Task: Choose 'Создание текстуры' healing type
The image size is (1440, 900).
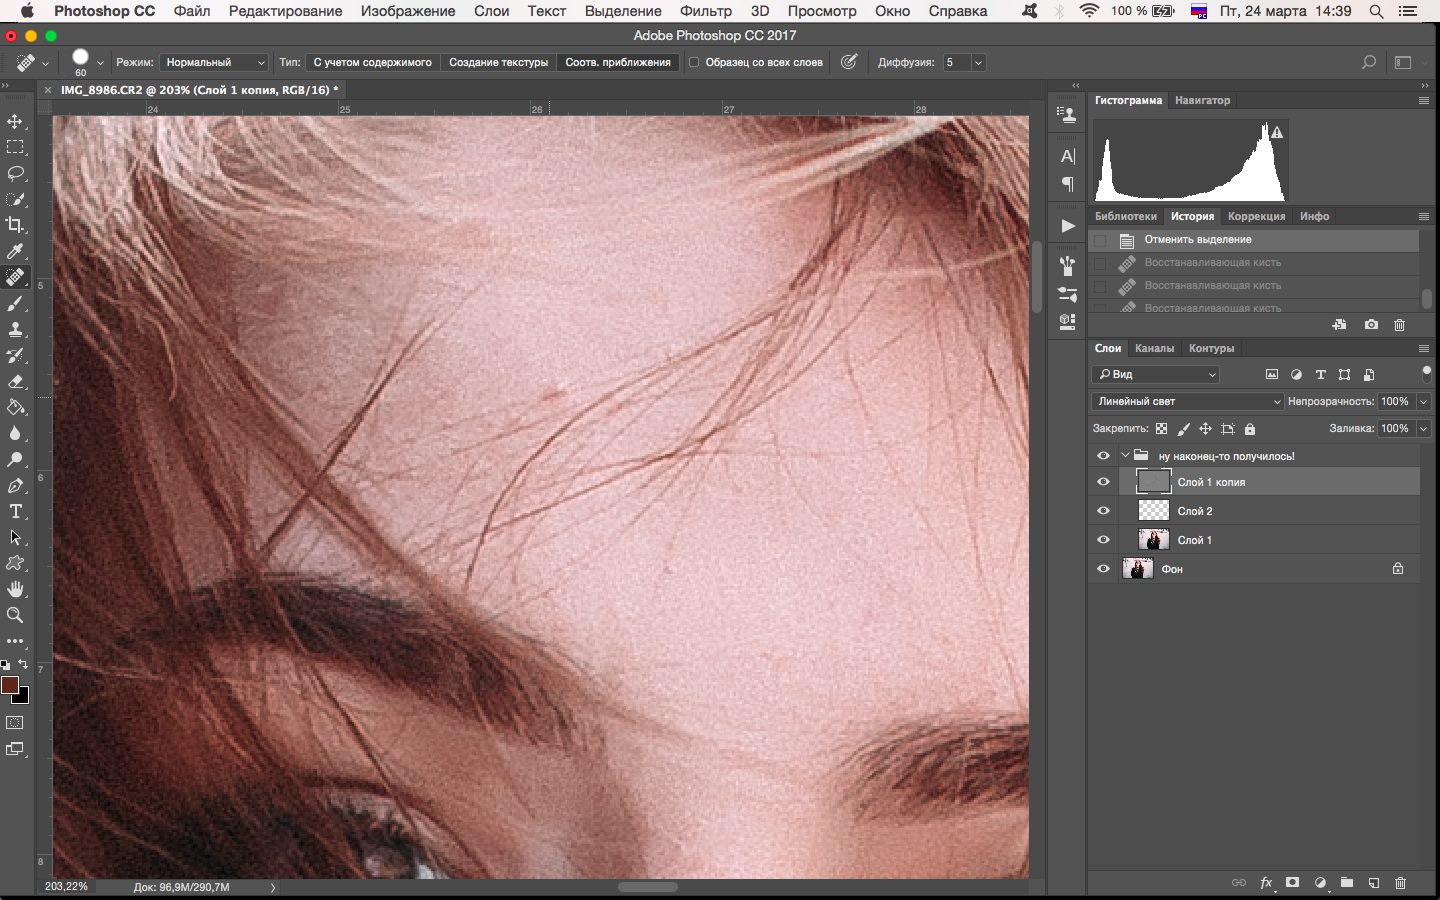Action: 498,62
